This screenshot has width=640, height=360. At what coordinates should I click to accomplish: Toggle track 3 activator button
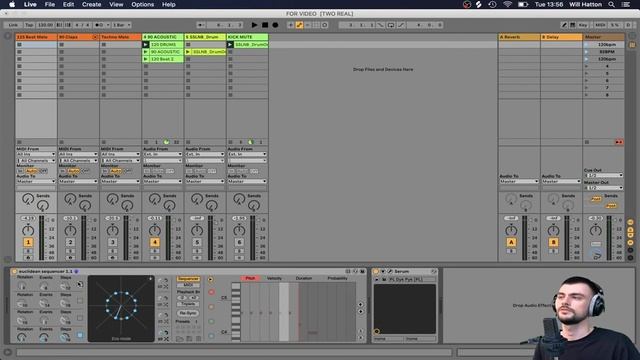tap(113, 242)
